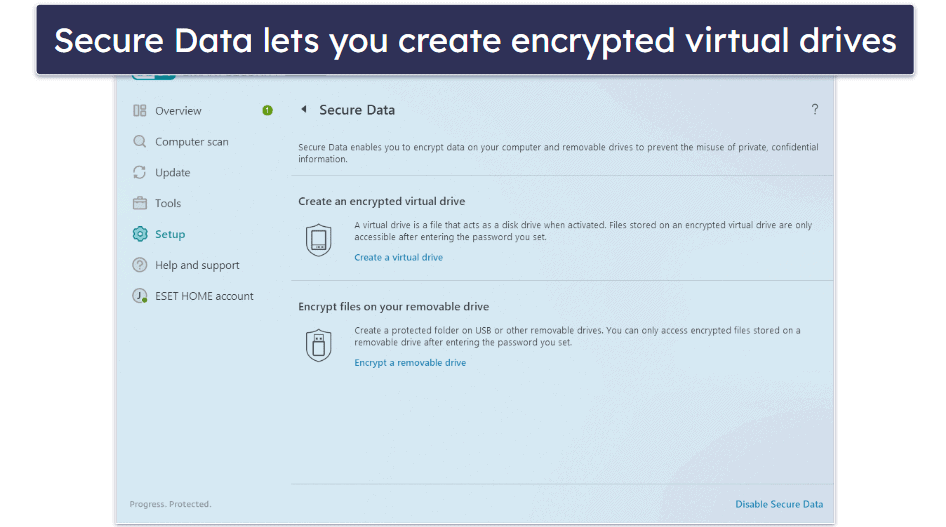Open the question mark help button

click(x=814, y=110)
